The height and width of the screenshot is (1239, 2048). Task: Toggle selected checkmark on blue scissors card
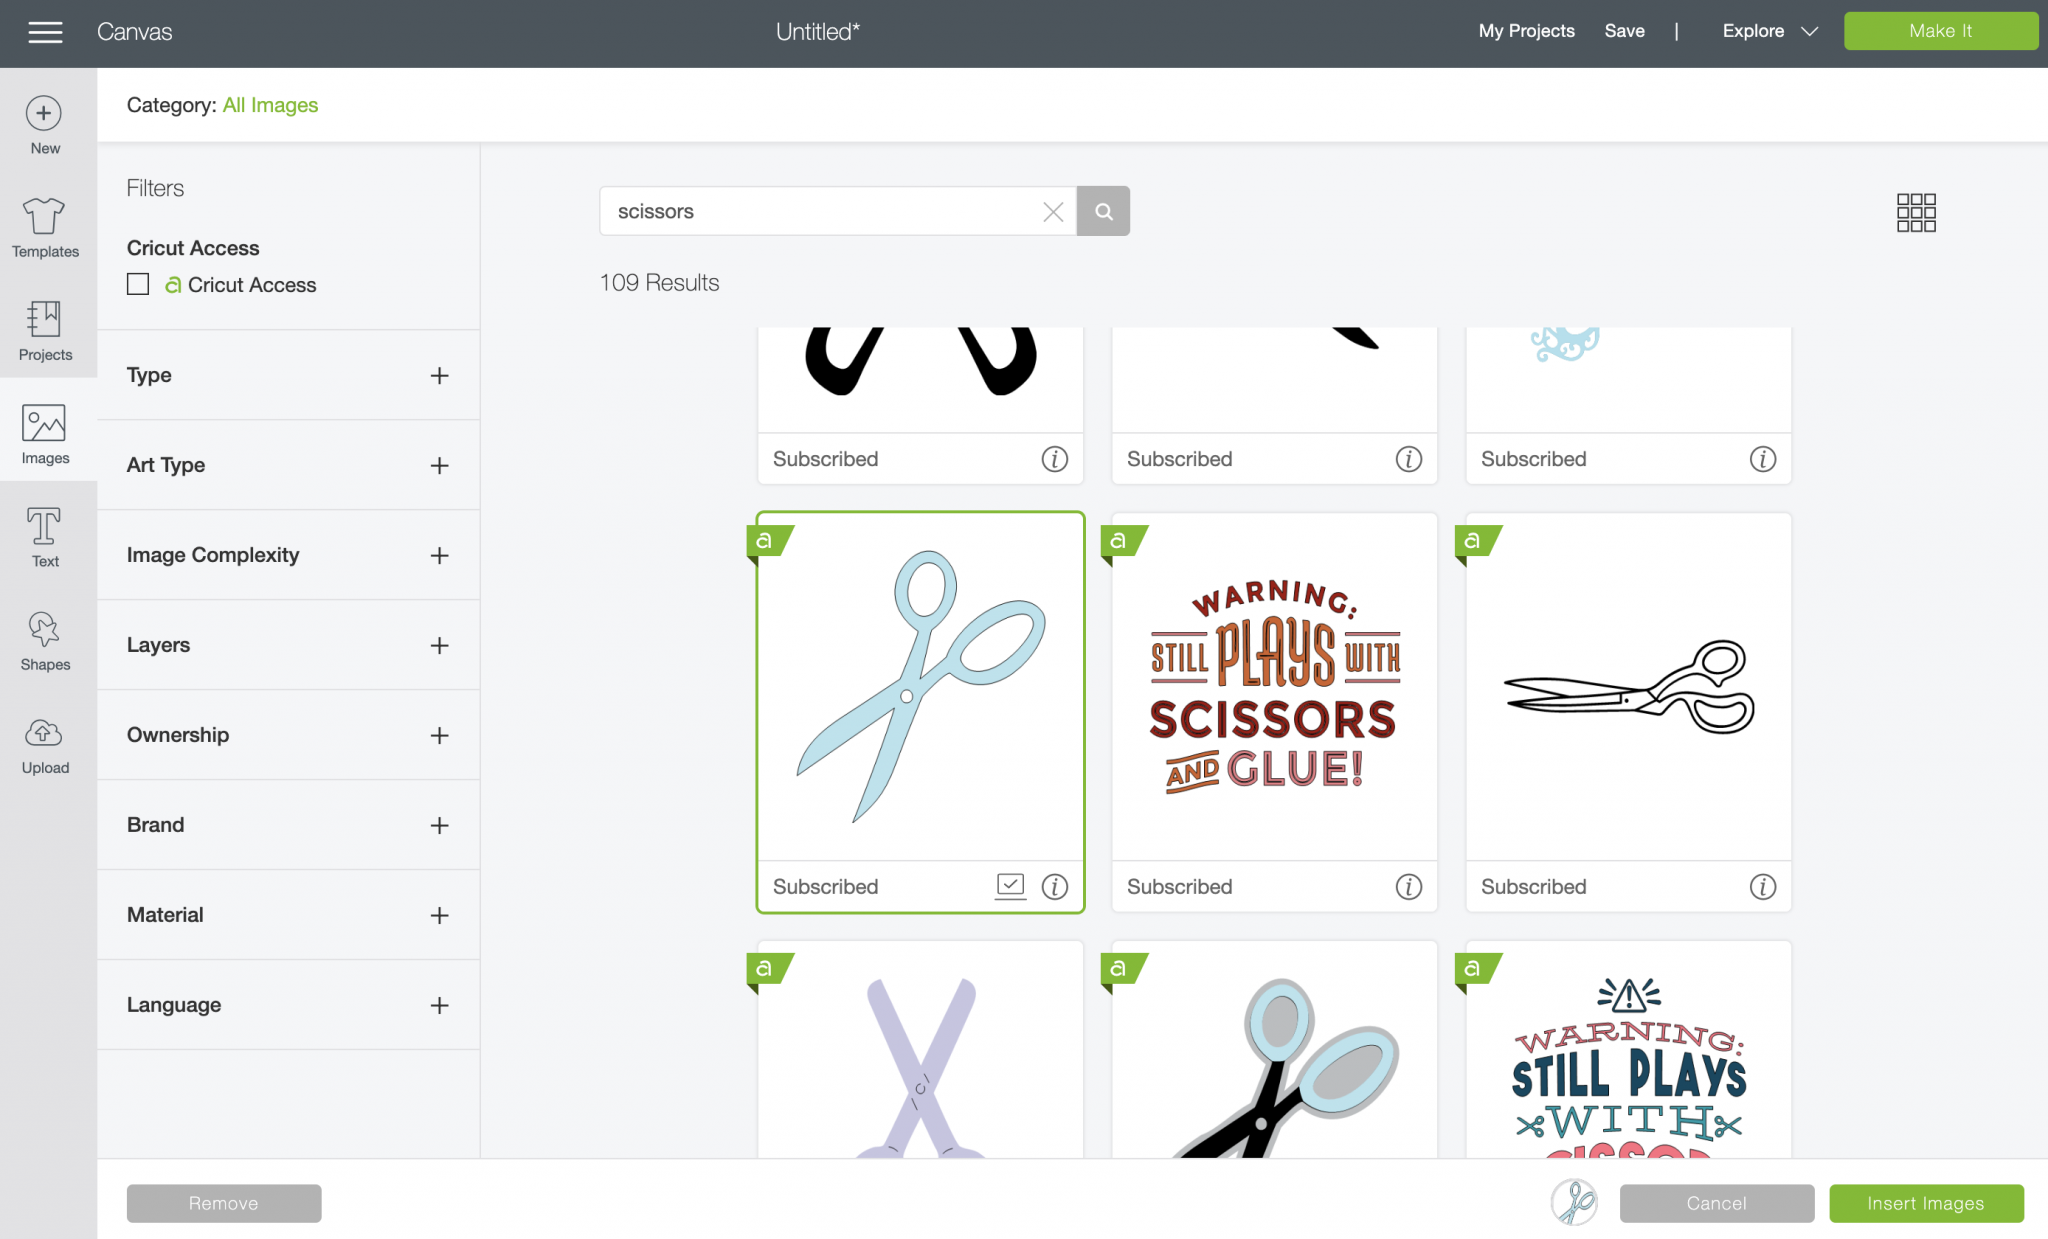tap(1010, 886)
